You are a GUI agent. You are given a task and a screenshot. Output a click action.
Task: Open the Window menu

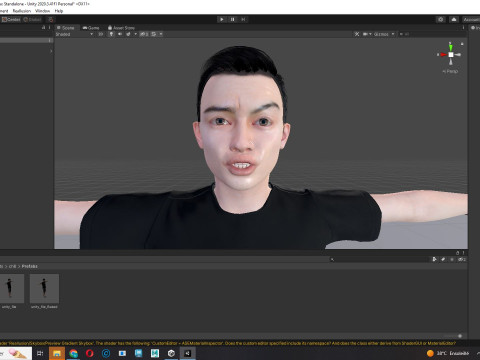pyautogui.click(x=42, y=11)
